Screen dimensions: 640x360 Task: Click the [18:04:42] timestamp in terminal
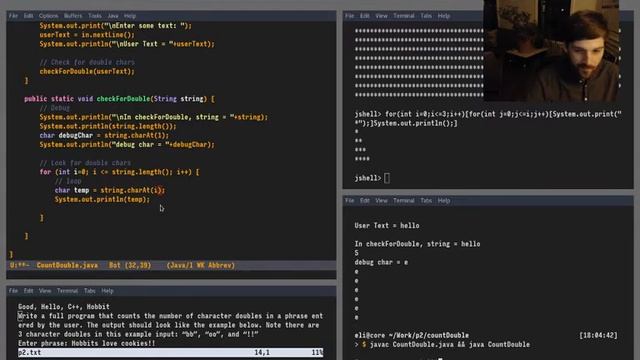pyautogui.click(x=598, y=336)
